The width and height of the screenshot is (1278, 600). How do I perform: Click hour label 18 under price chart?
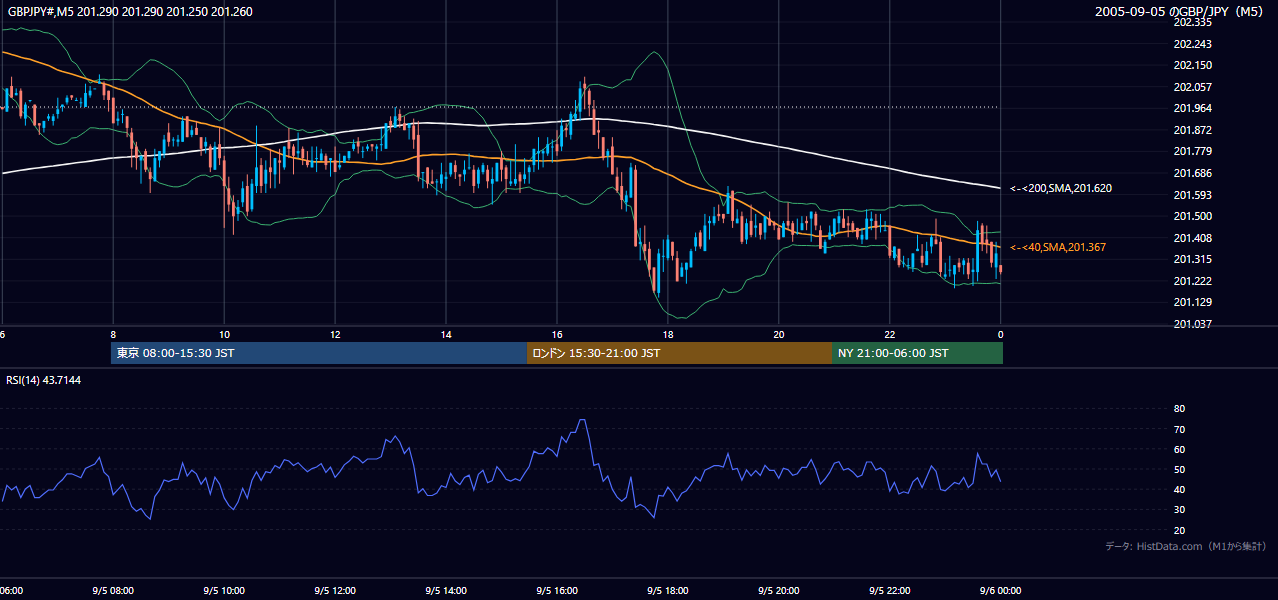point(668,334)
